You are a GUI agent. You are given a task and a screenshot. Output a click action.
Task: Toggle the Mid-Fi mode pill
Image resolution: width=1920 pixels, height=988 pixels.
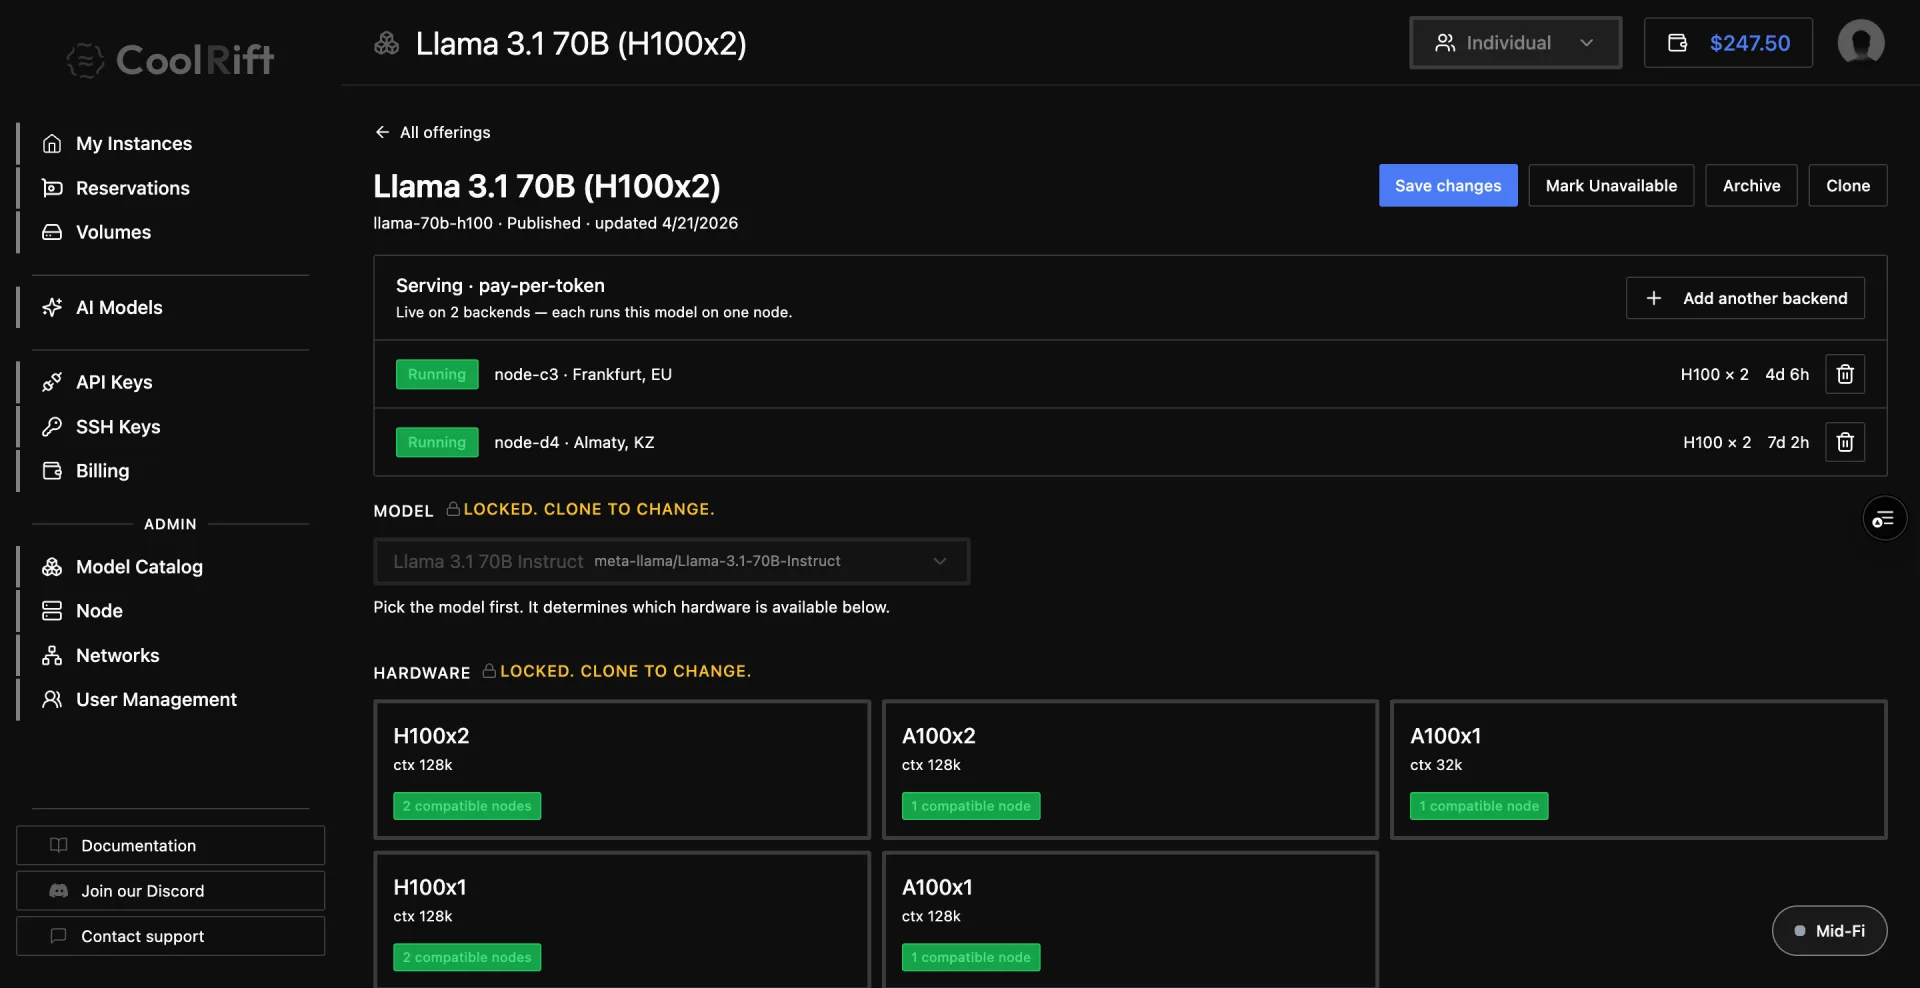point(1829,931)
